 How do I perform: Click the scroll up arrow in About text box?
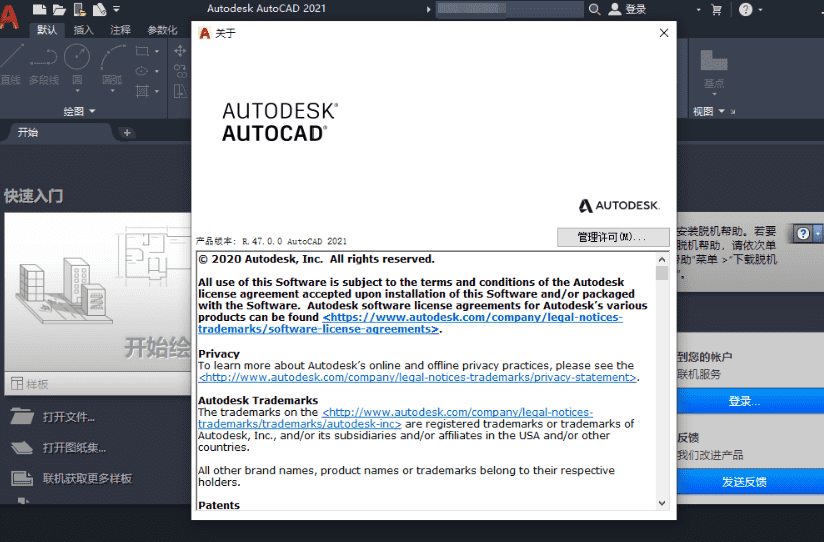pos(662,259)
